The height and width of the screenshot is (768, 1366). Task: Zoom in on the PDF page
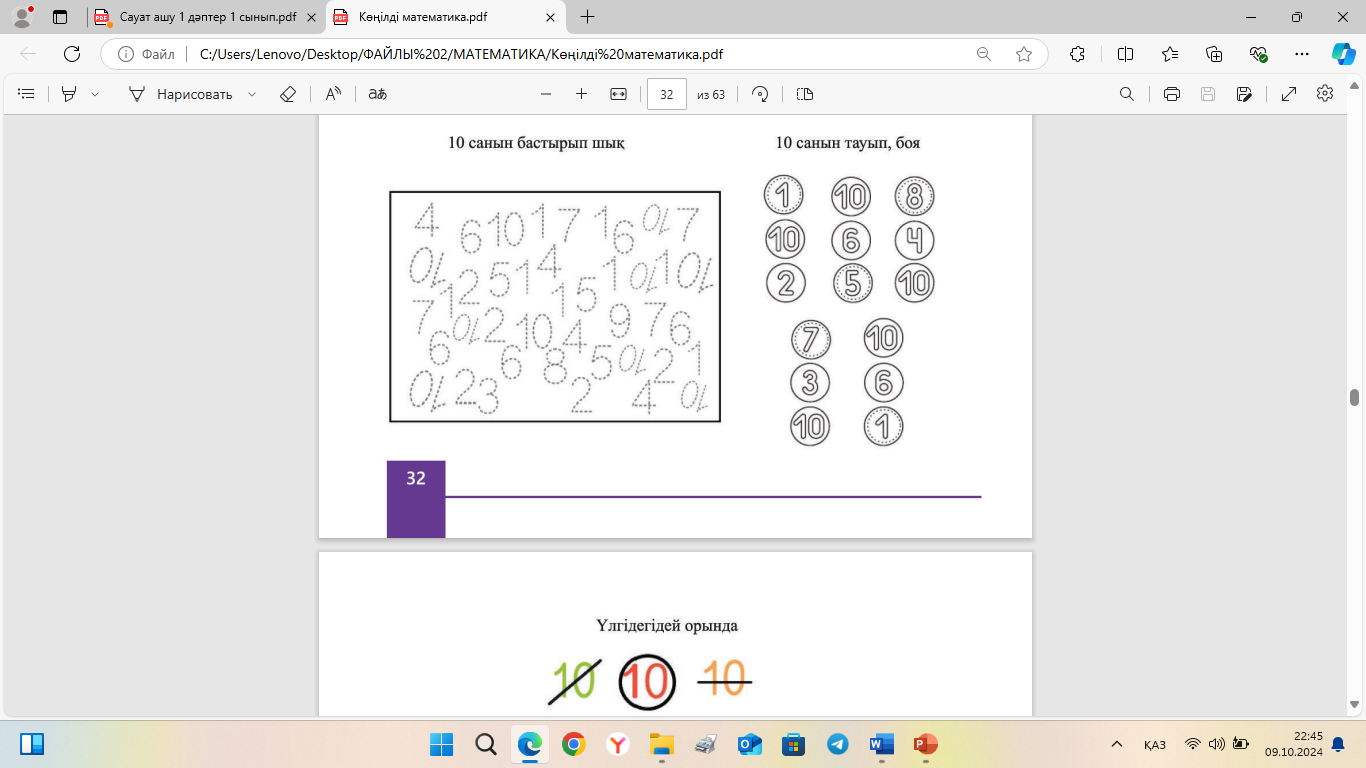[581, 94]
